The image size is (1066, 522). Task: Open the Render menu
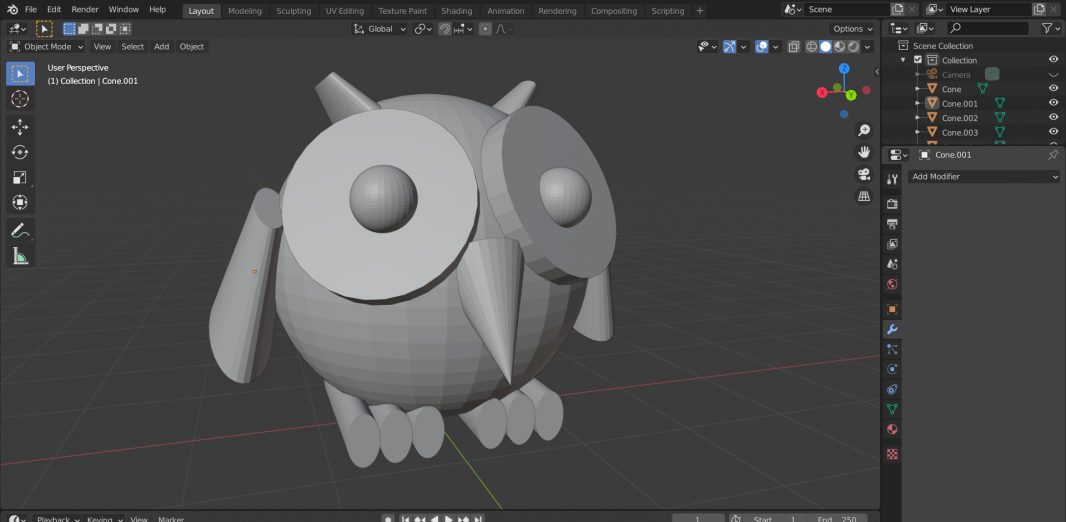(85, 9)
